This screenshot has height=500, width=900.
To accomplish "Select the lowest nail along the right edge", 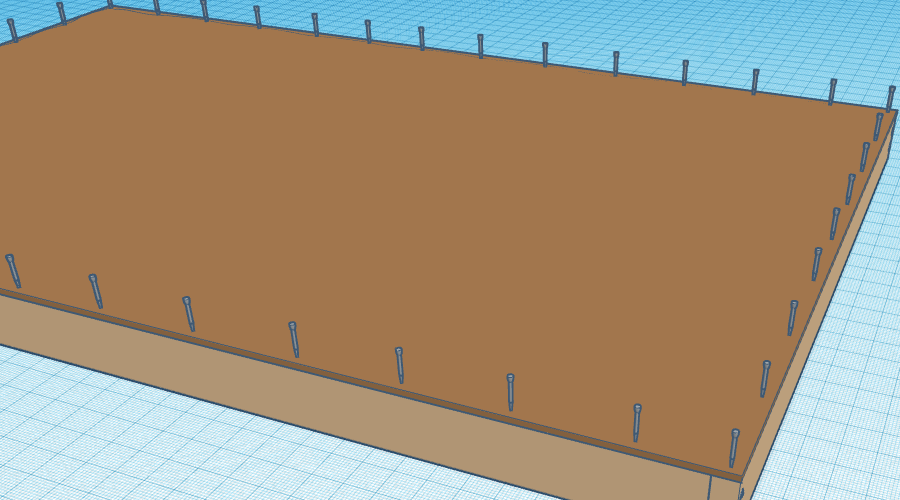I will click(x=765, y=378).
